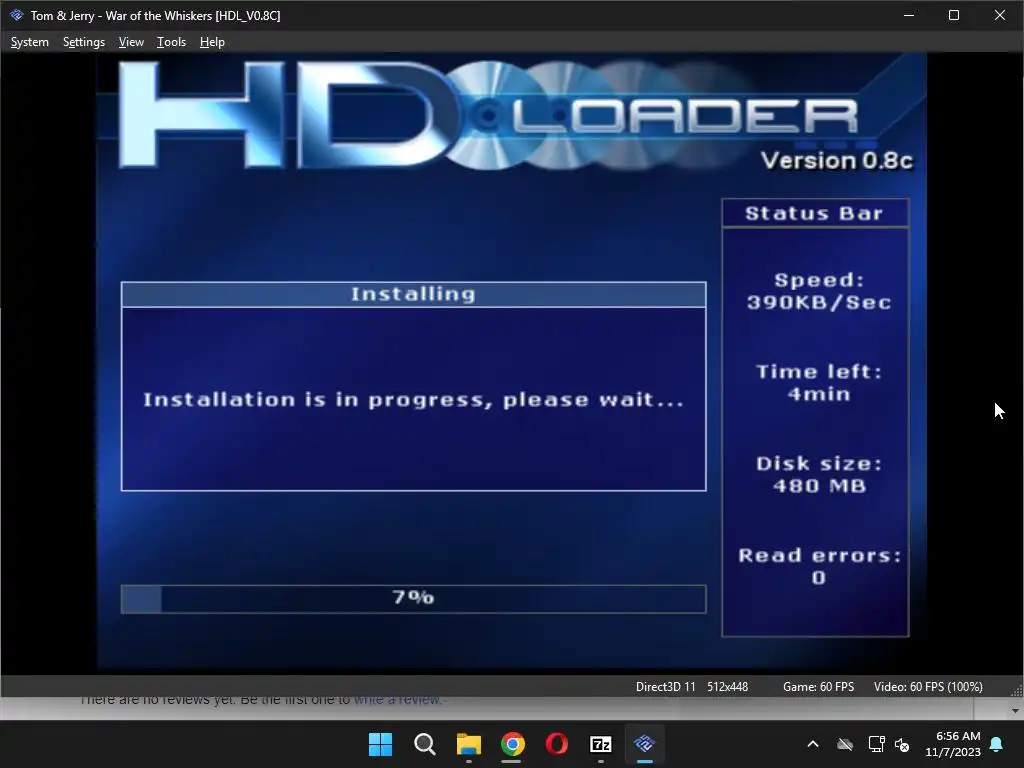The image size is (1024, 768).
Task: Click the 'Installing' dialog header
Action: (x=413, y=295)
